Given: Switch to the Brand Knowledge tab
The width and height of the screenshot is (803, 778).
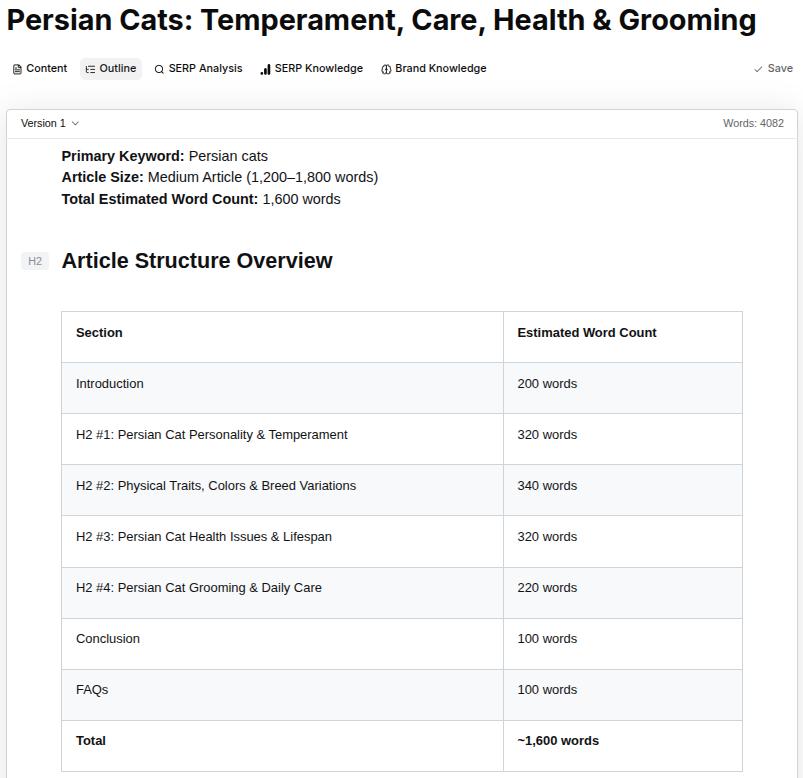Looking at the screenshot, I should click(x=433, y=68).
